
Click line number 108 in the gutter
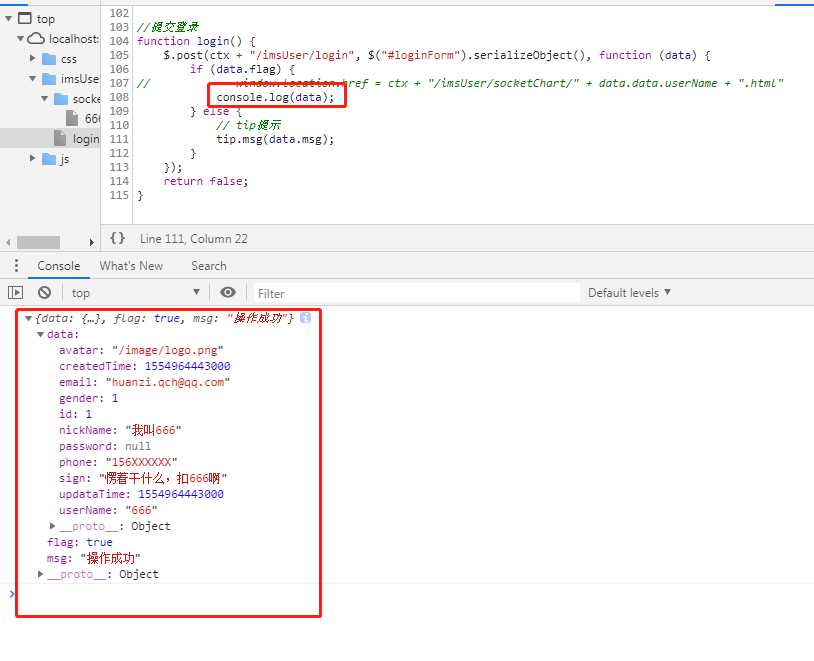click(119, 97)
